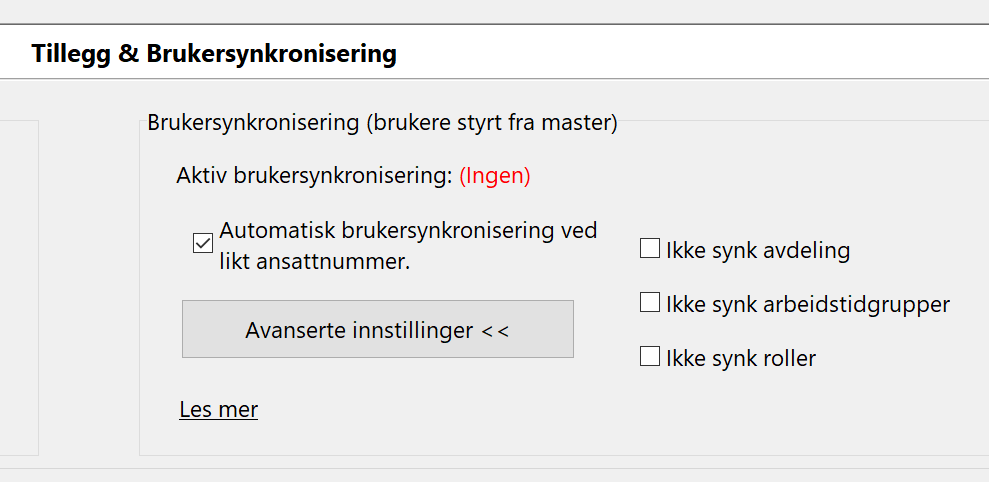989x482 pixels.
Task: Click the "(brukere styrt fra master)" text
Action: coord(491,123)
